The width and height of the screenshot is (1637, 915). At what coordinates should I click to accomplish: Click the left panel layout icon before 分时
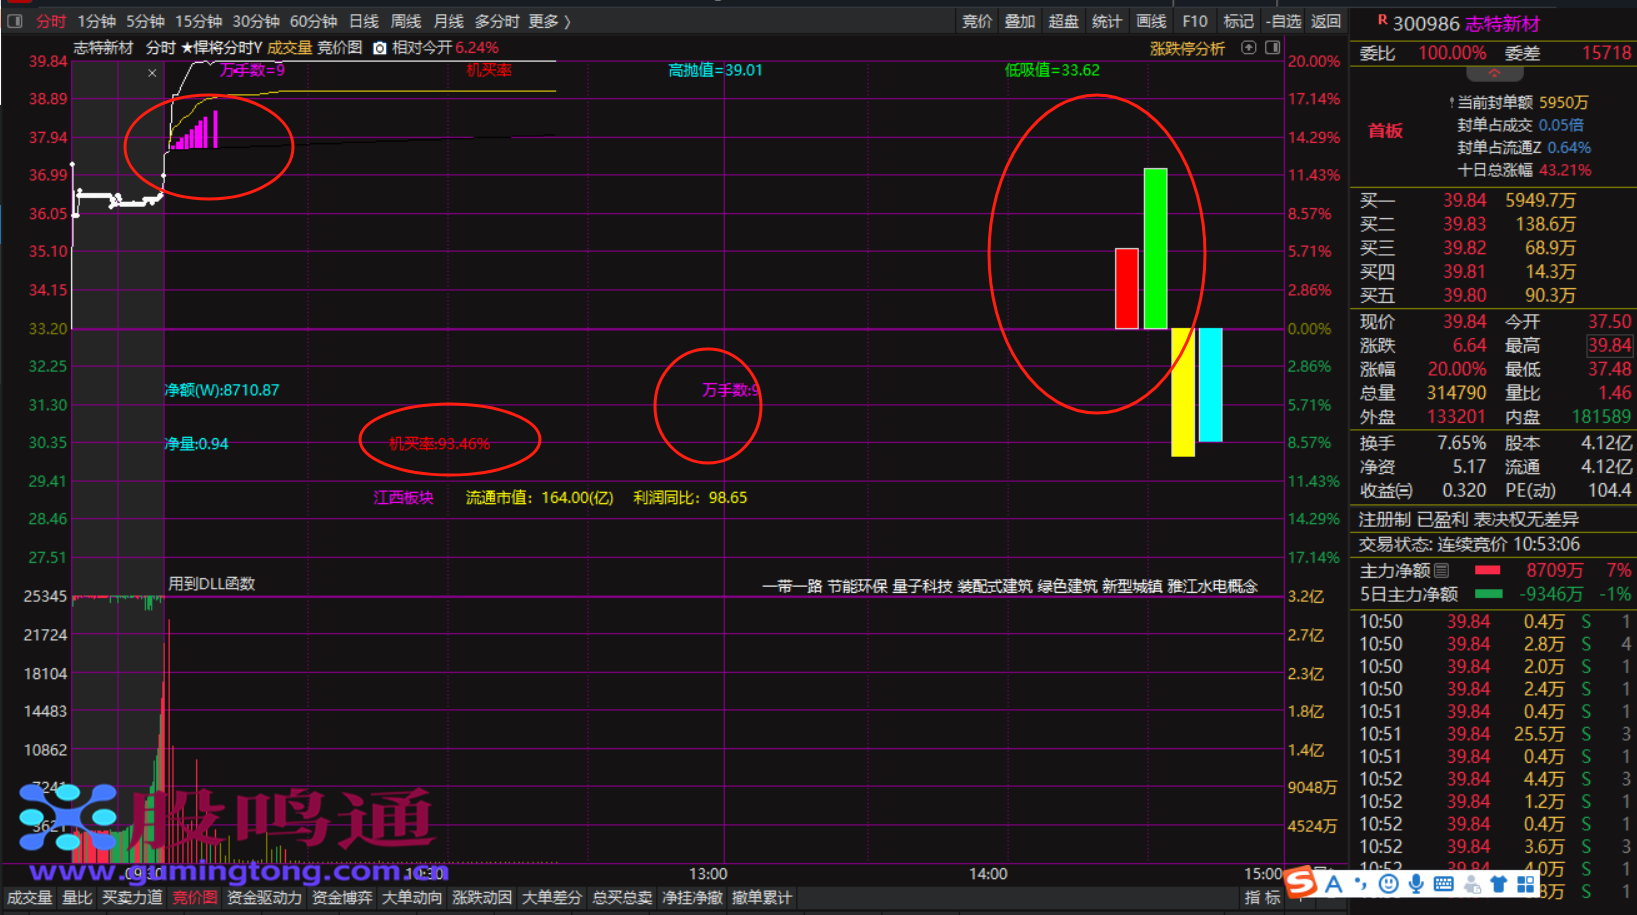coord(15,21)
